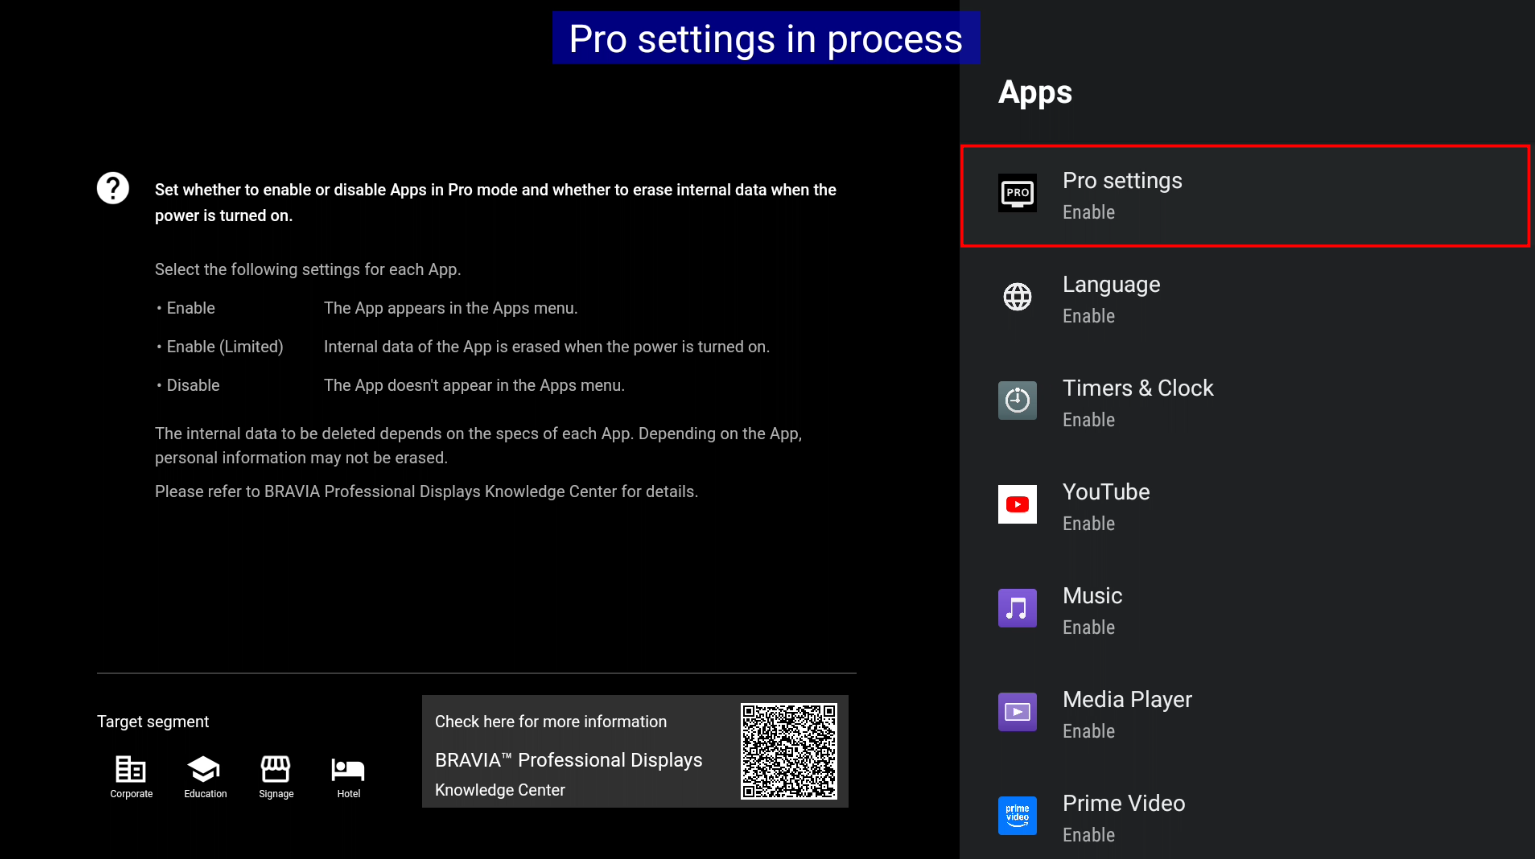This screenshot has height=859, width=1535.
Task: Click the Apps panel heading
Action: tap(1035, 93)
